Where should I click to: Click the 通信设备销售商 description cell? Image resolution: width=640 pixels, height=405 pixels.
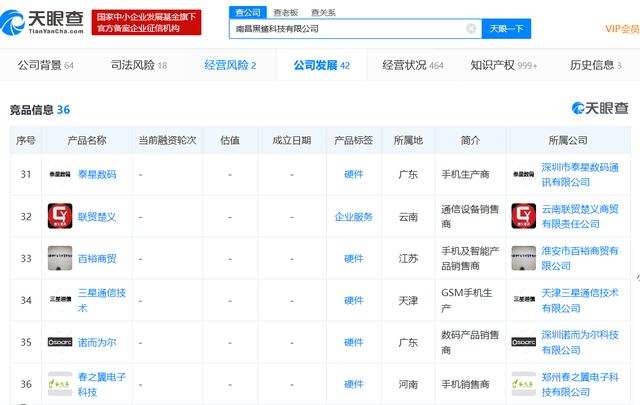pos(470,216)
